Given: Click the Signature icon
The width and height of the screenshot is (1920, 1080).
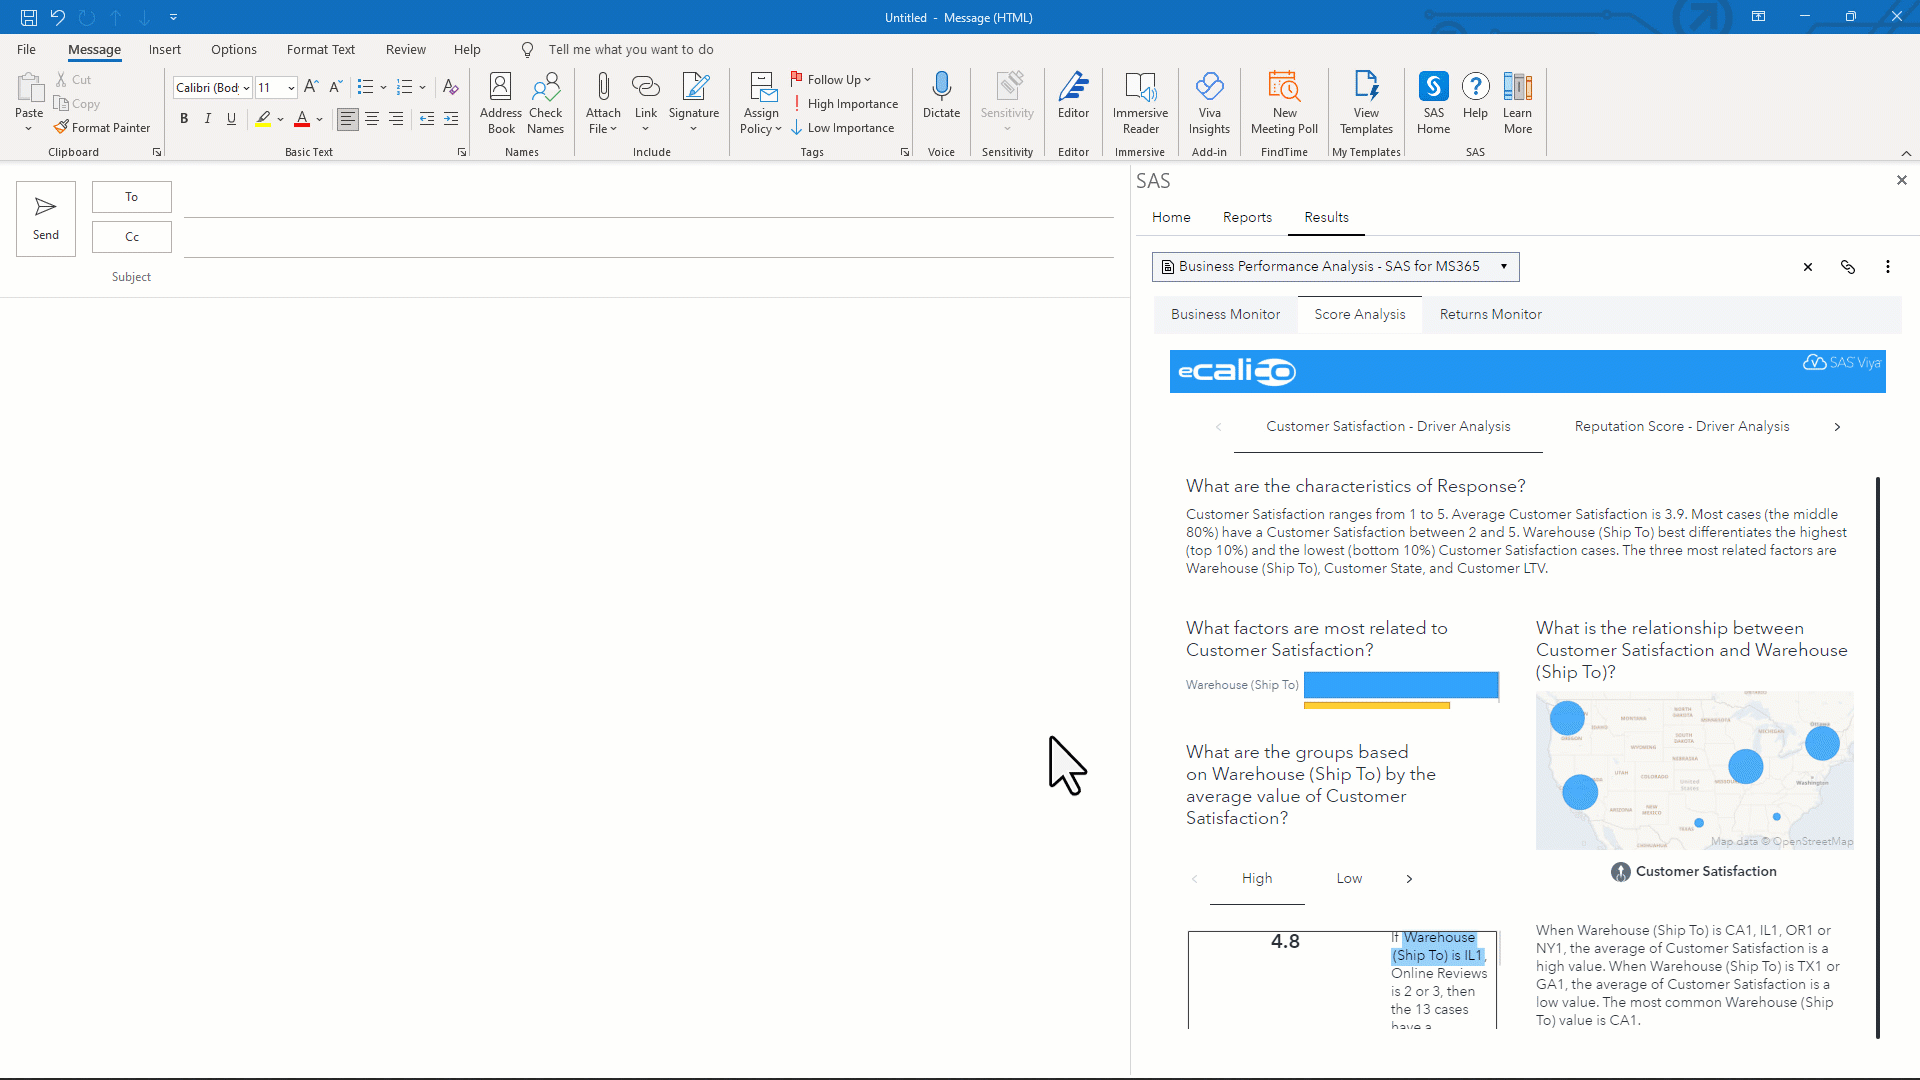Looking at the screenshot, I should (694, 87).
